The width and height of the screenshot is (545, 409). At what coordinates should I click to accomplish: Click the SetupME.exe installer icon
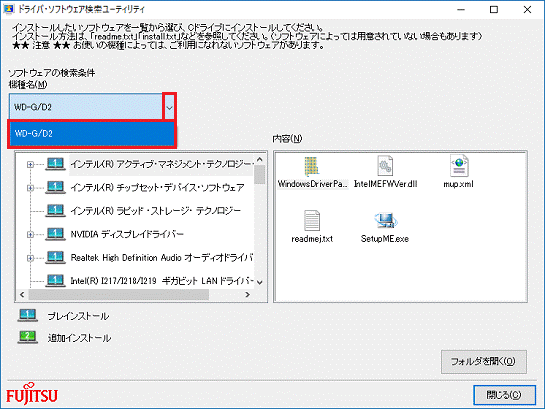pyautogui.click(x=385, y=220)
